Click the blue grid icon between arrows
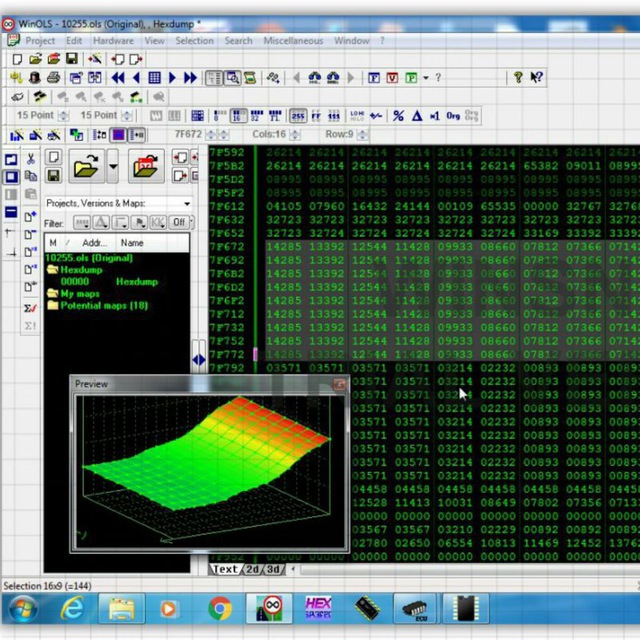The image size is (640, 640). pos(154,78)
